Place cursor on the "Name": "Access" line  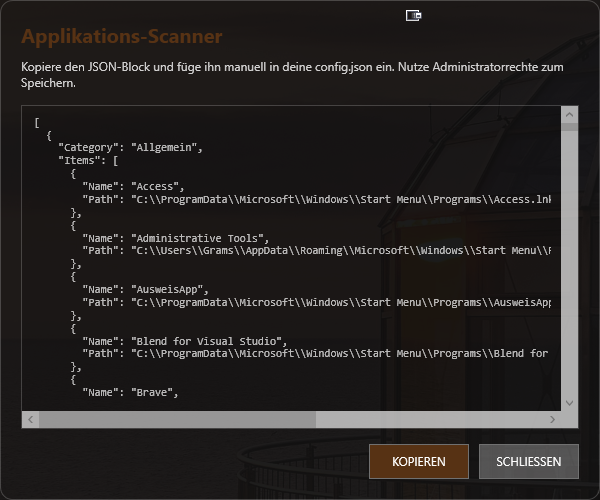134,186
